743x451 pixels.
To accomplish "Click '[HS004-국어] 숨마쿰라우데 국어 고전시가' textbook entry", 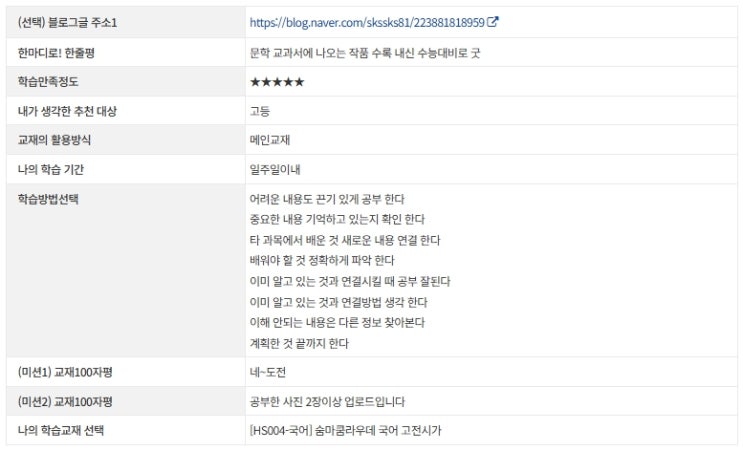I will pyautogui.click(x=345, y=430).
